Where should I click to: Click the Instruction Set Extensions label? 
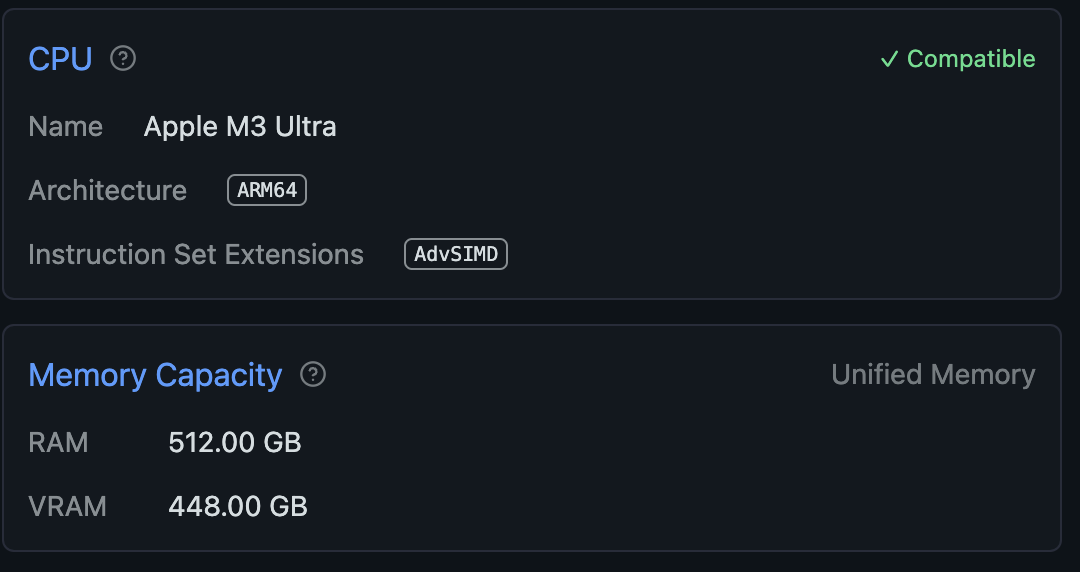coord(196,255)
